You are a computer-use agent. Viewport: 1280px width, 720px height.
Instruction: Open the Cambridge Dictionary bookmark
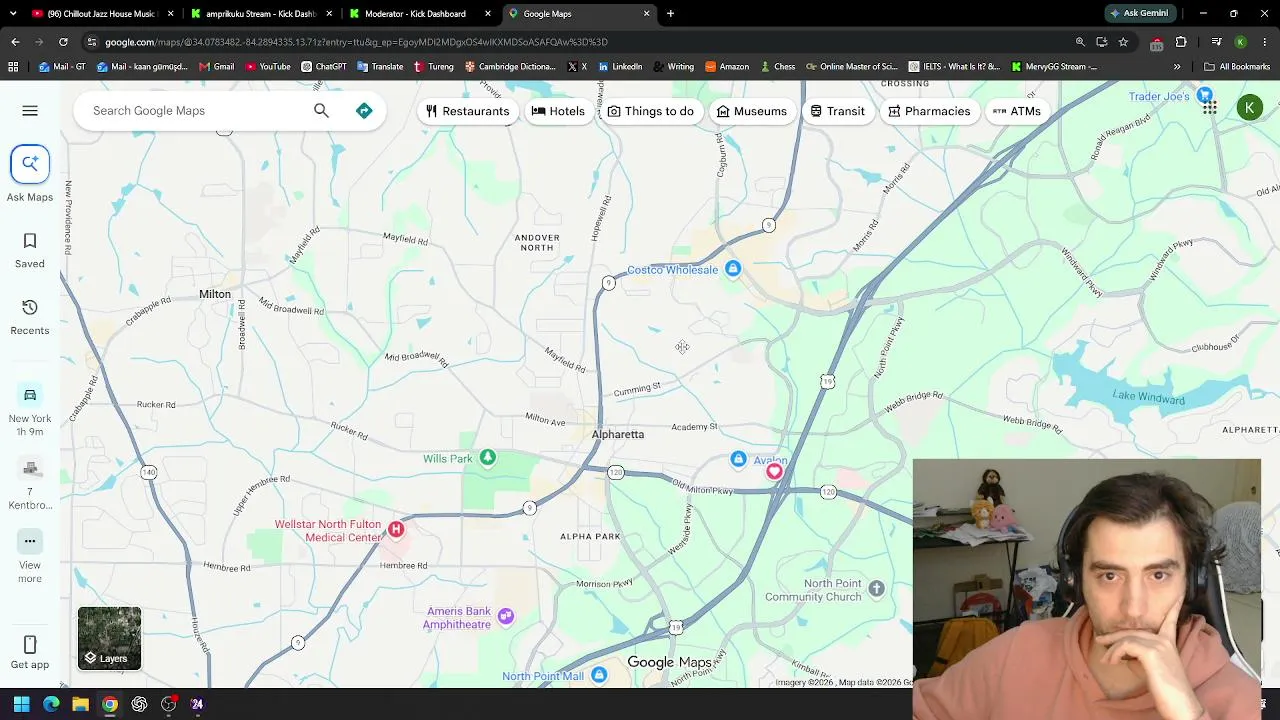[509, 67]
